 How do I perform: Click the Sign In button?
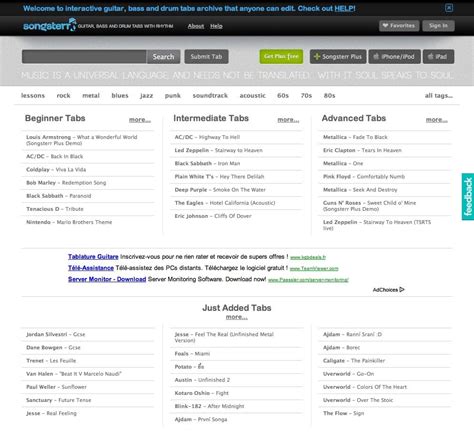point(438,26)
